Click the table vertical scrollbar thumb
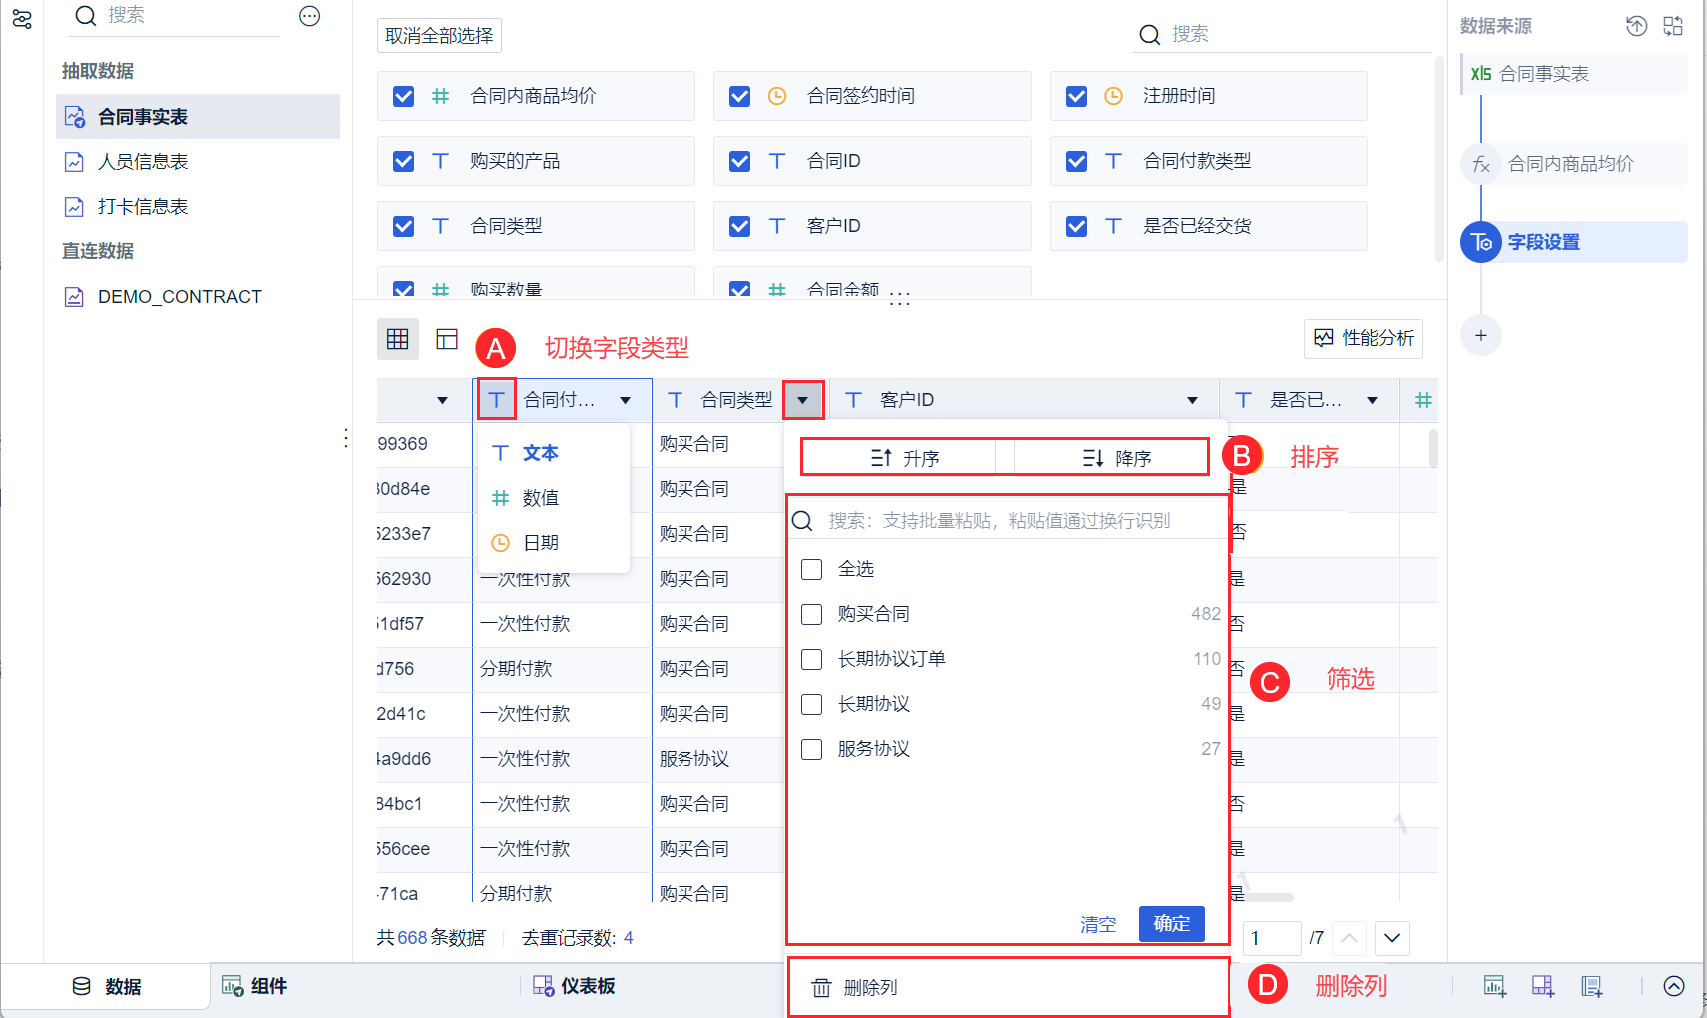 1433,450
